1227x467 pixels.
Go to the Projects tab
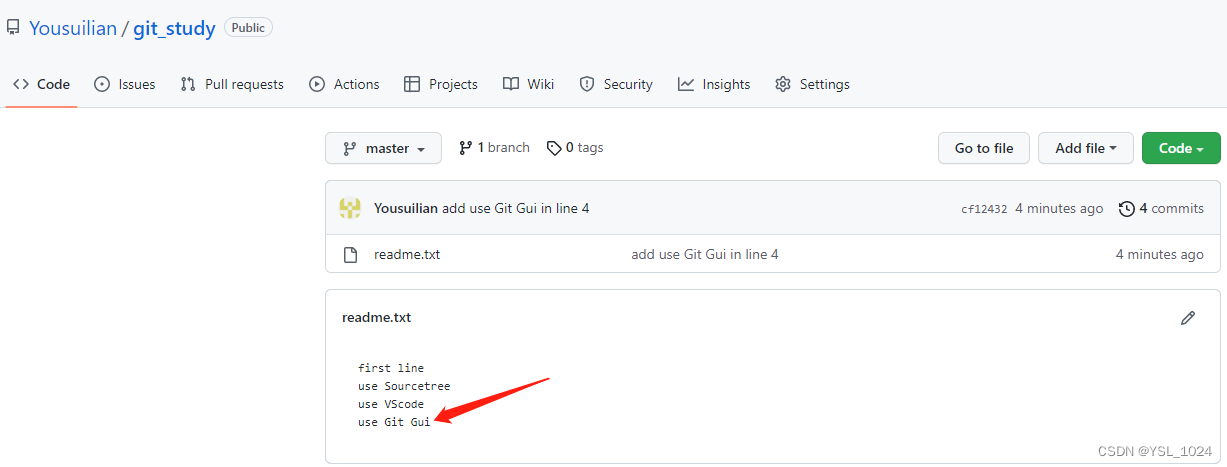click(441, 84)
